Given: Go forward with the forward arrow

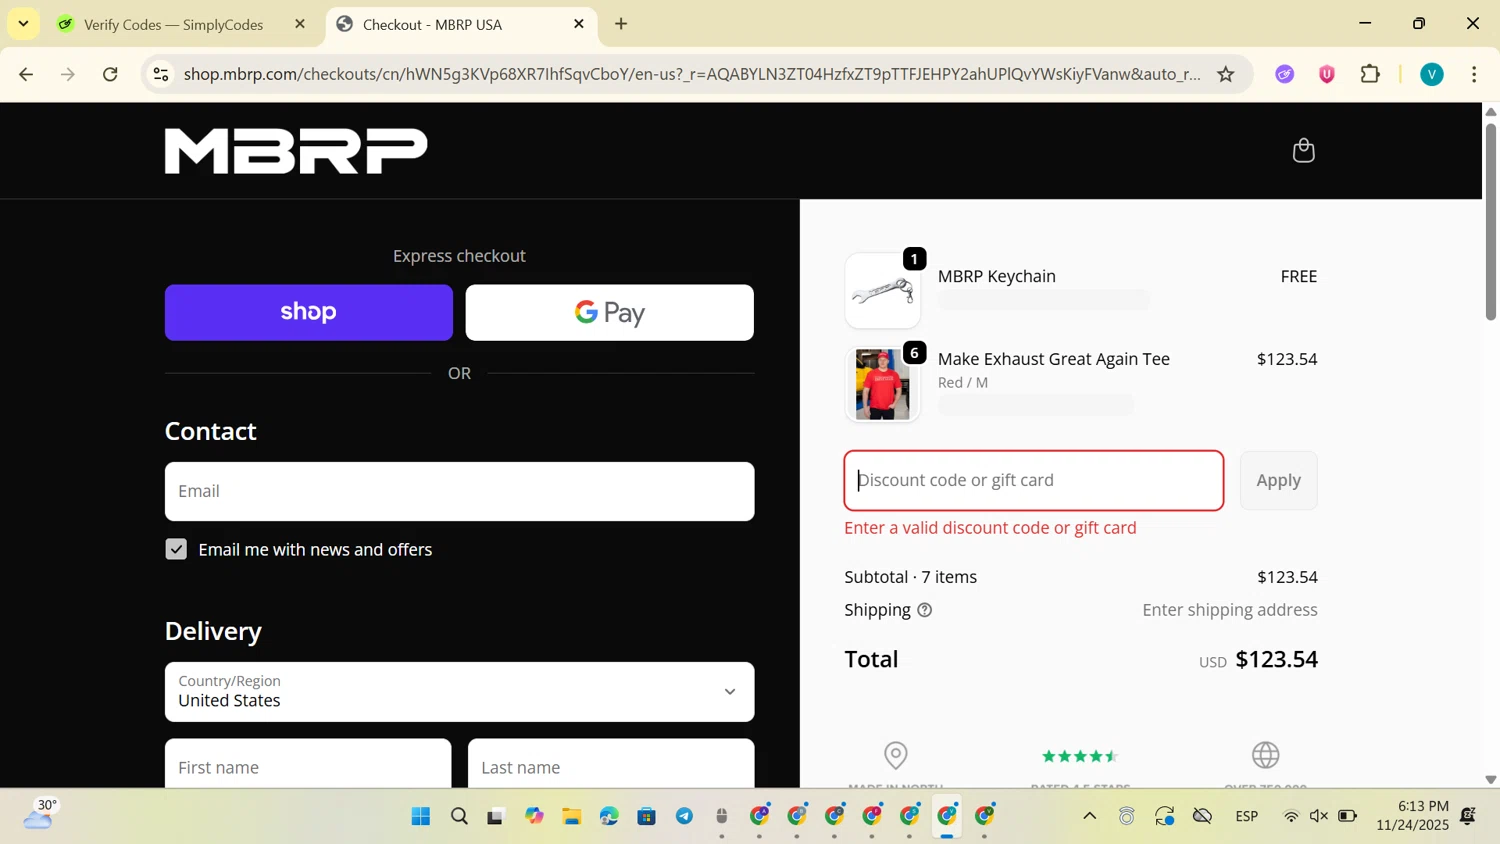Looking at the screenshot, I should (x=68, y=74).
